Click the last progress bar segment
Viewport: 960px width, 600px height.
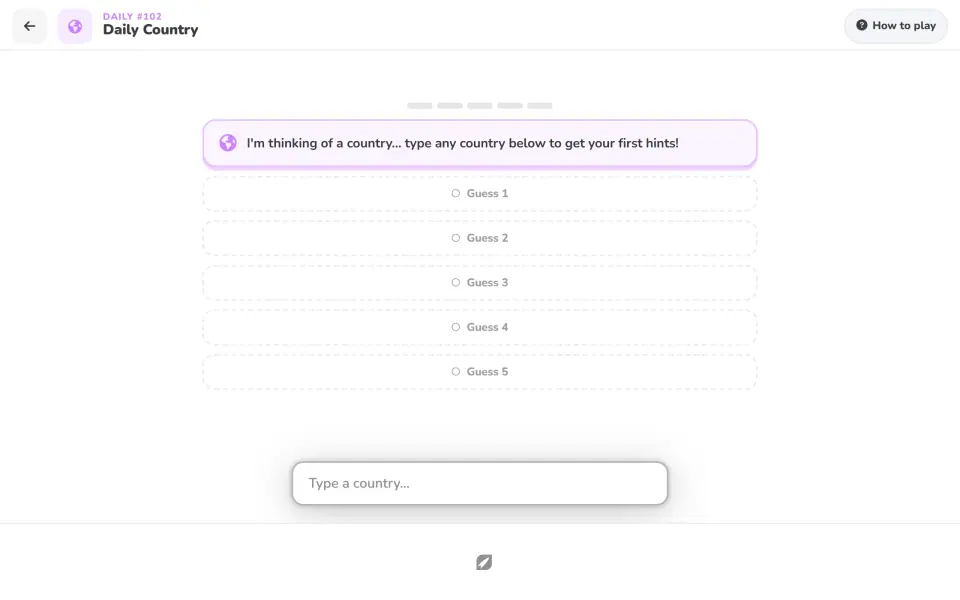(x=540, y=105)
